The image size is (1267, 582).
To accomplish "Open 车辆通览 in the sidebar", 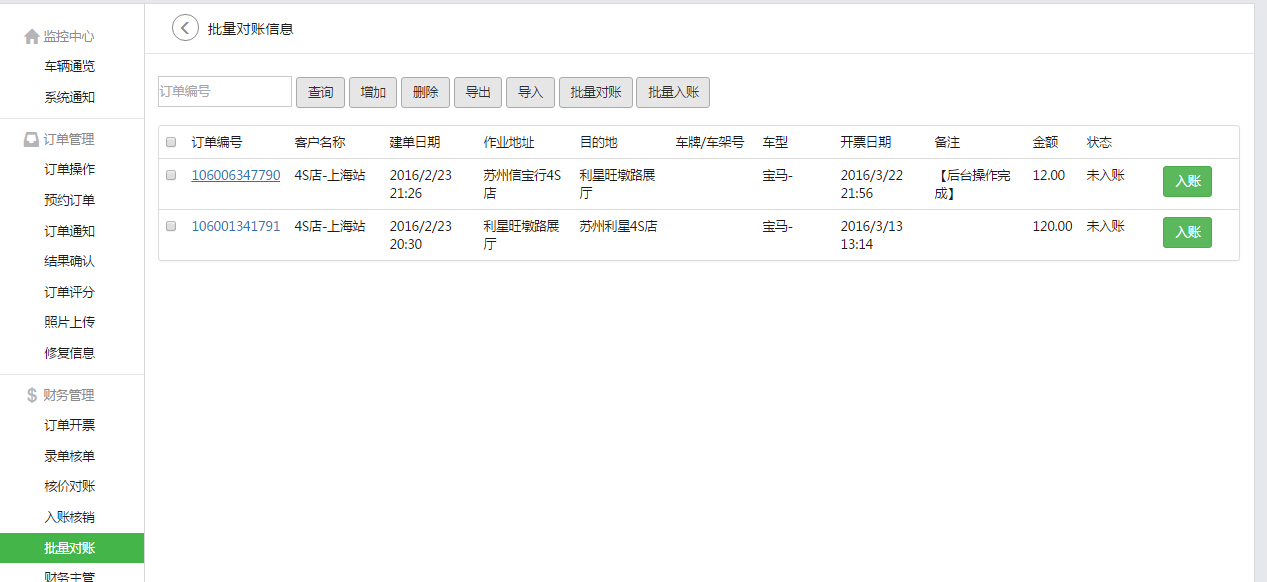I will (70, 66).
